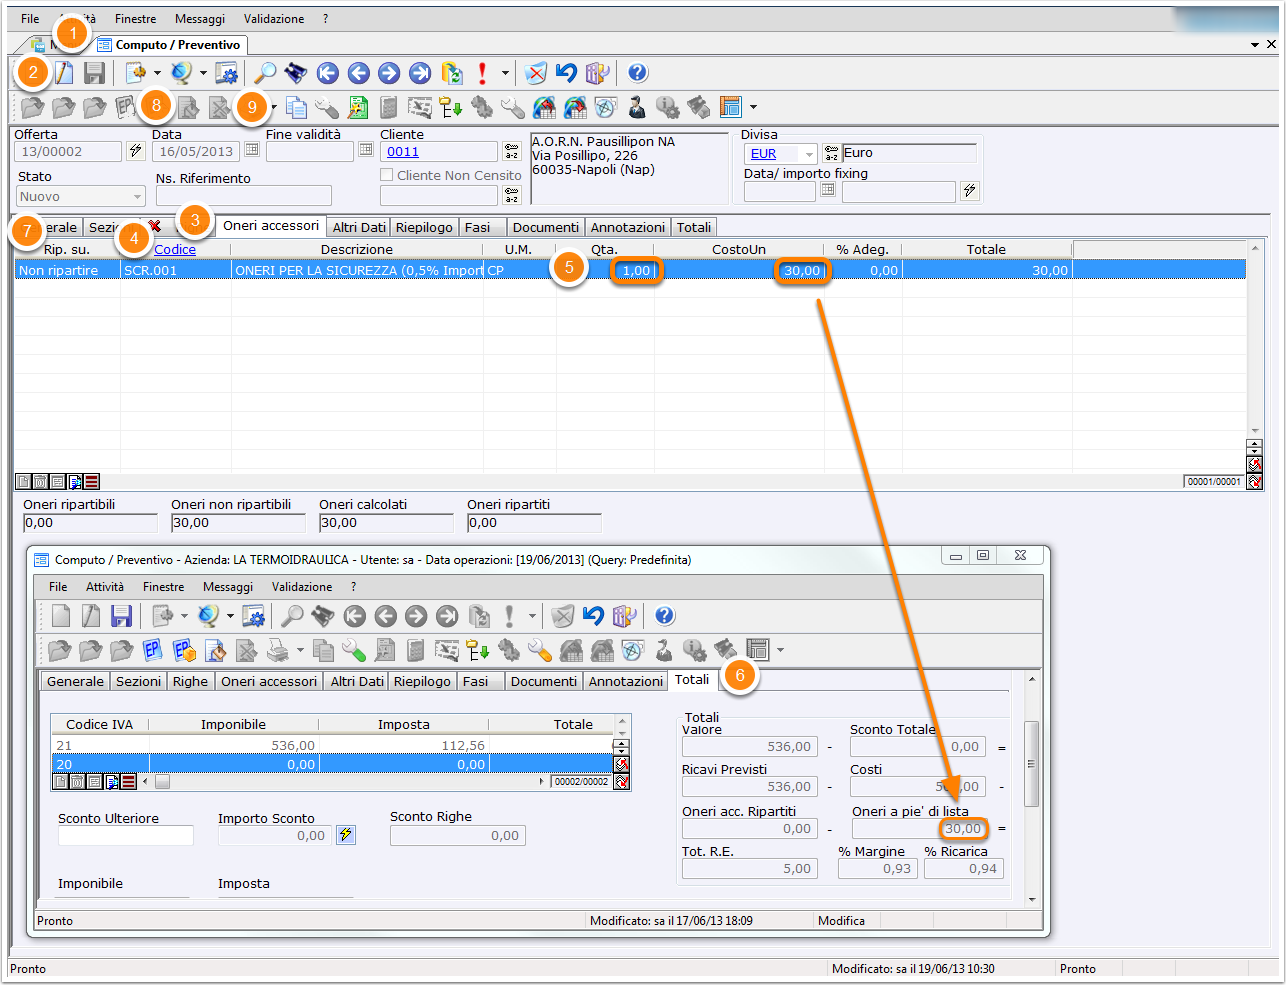Viewport: 1286px width, 985px height.
Task: Click the globe icon in main toolbar
Action: (x=181, y=73)
